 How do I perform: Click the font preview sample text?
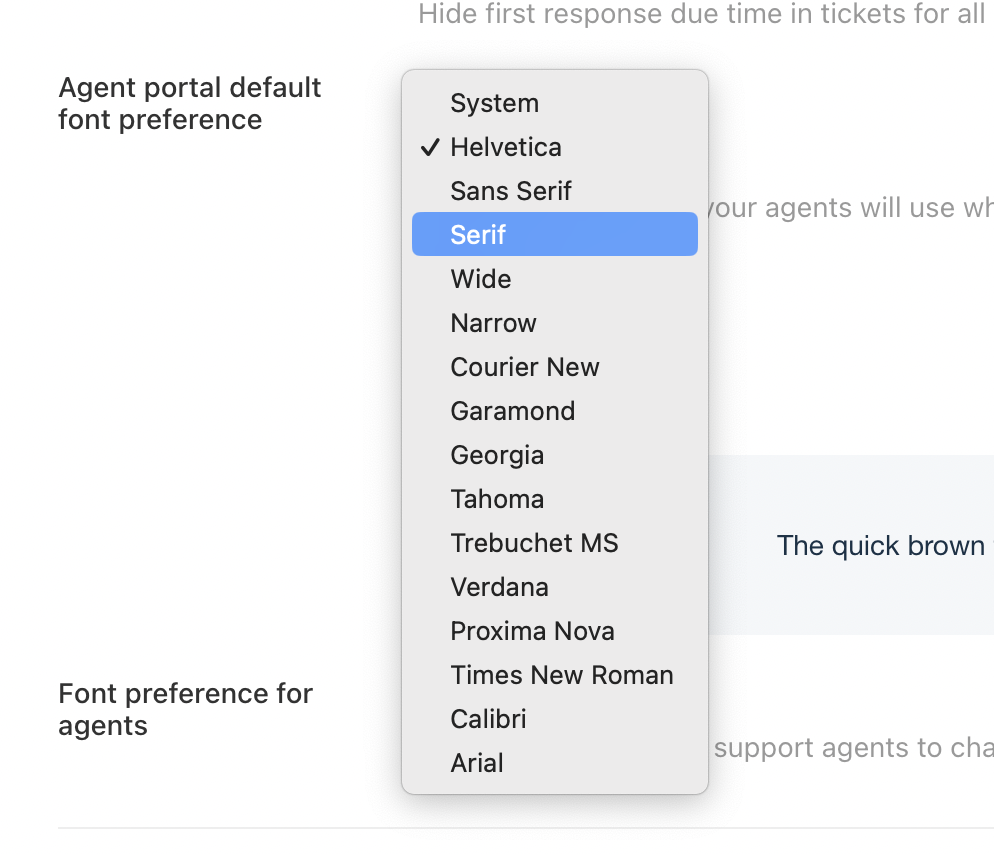[880, 545]
